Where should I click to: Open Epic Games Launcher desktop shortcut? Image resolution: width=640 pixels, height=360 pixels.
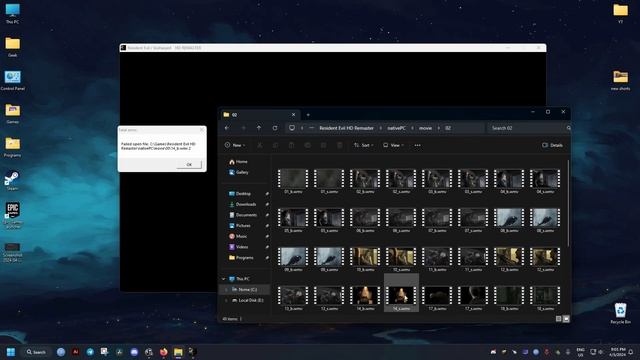click(12, 215)
